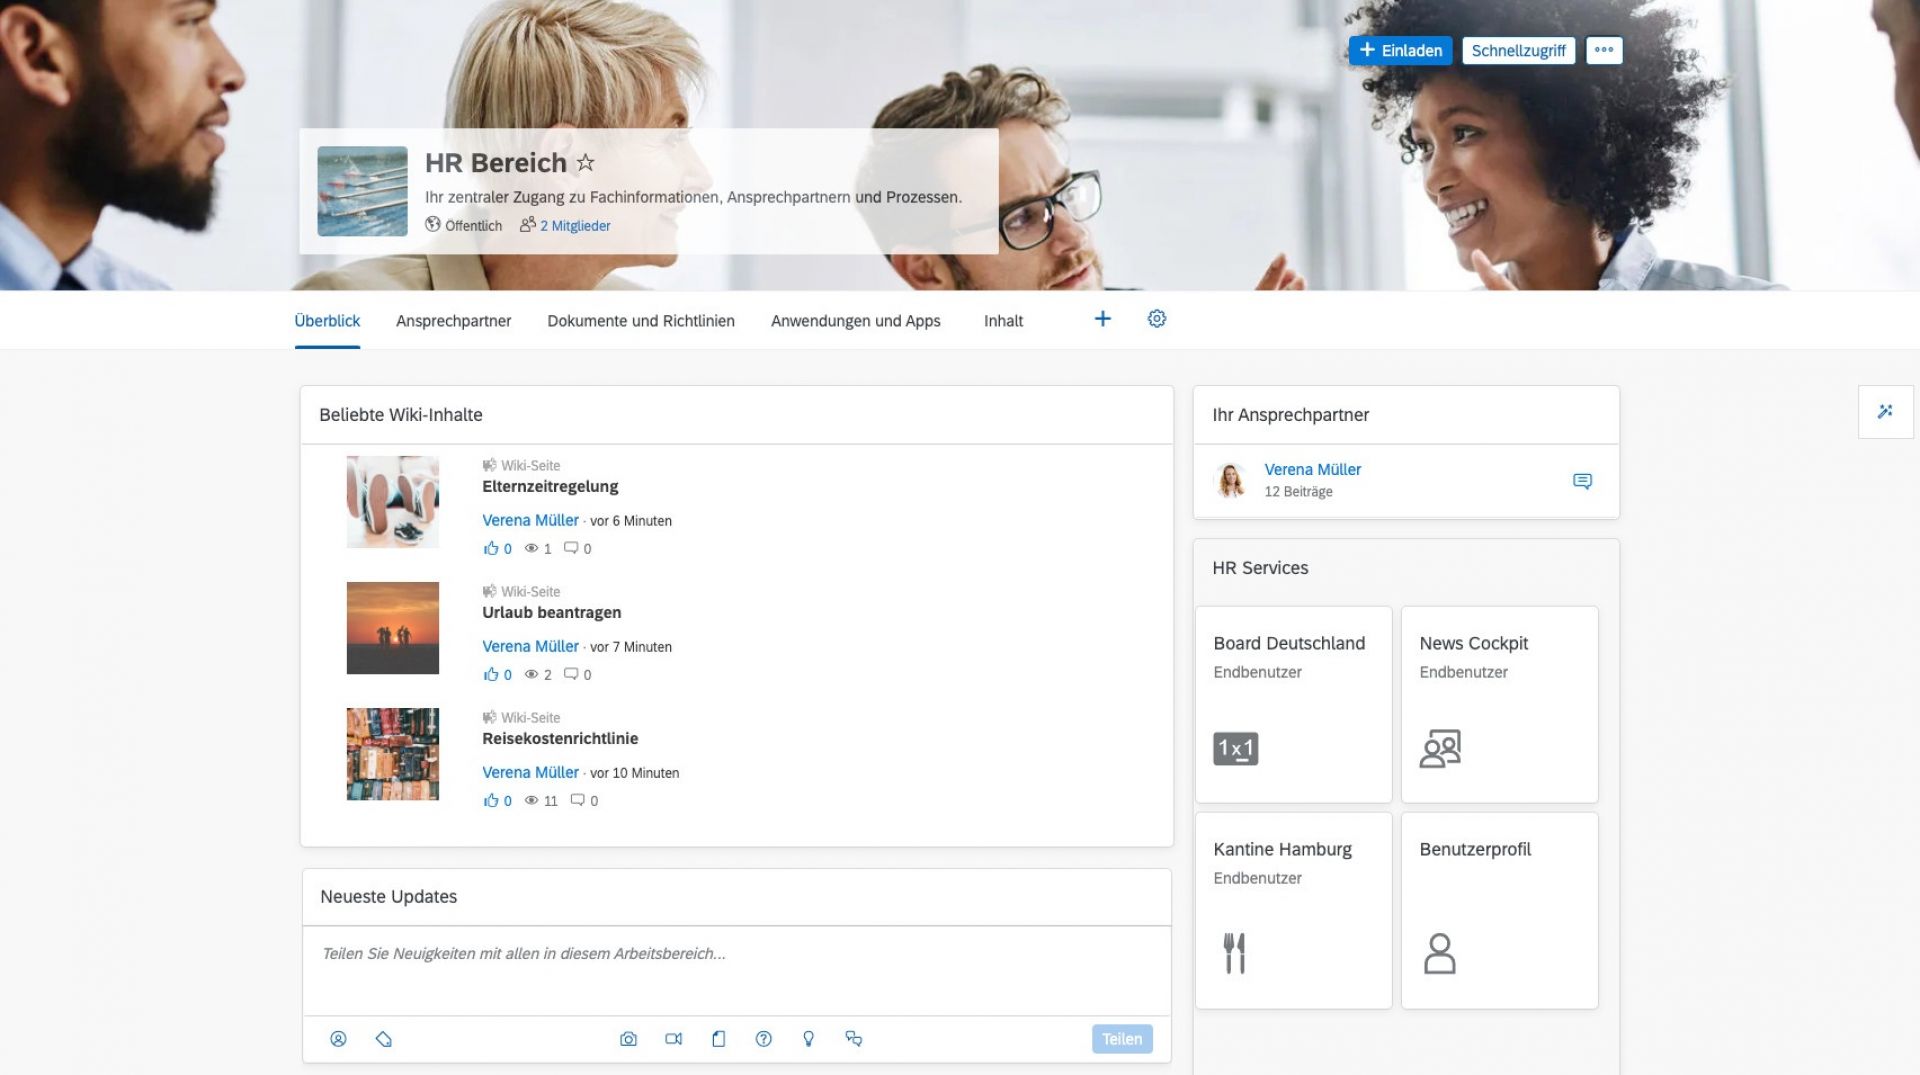
Task: Click the discussion speech bubbles icon
Action: [x=853, y=1039]
